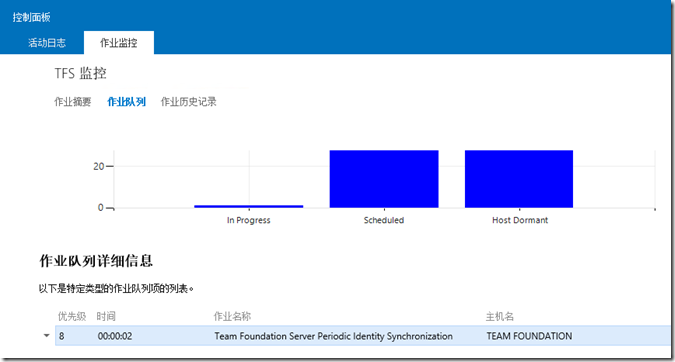Click the Host Dormant axis label

coord(520,220)
